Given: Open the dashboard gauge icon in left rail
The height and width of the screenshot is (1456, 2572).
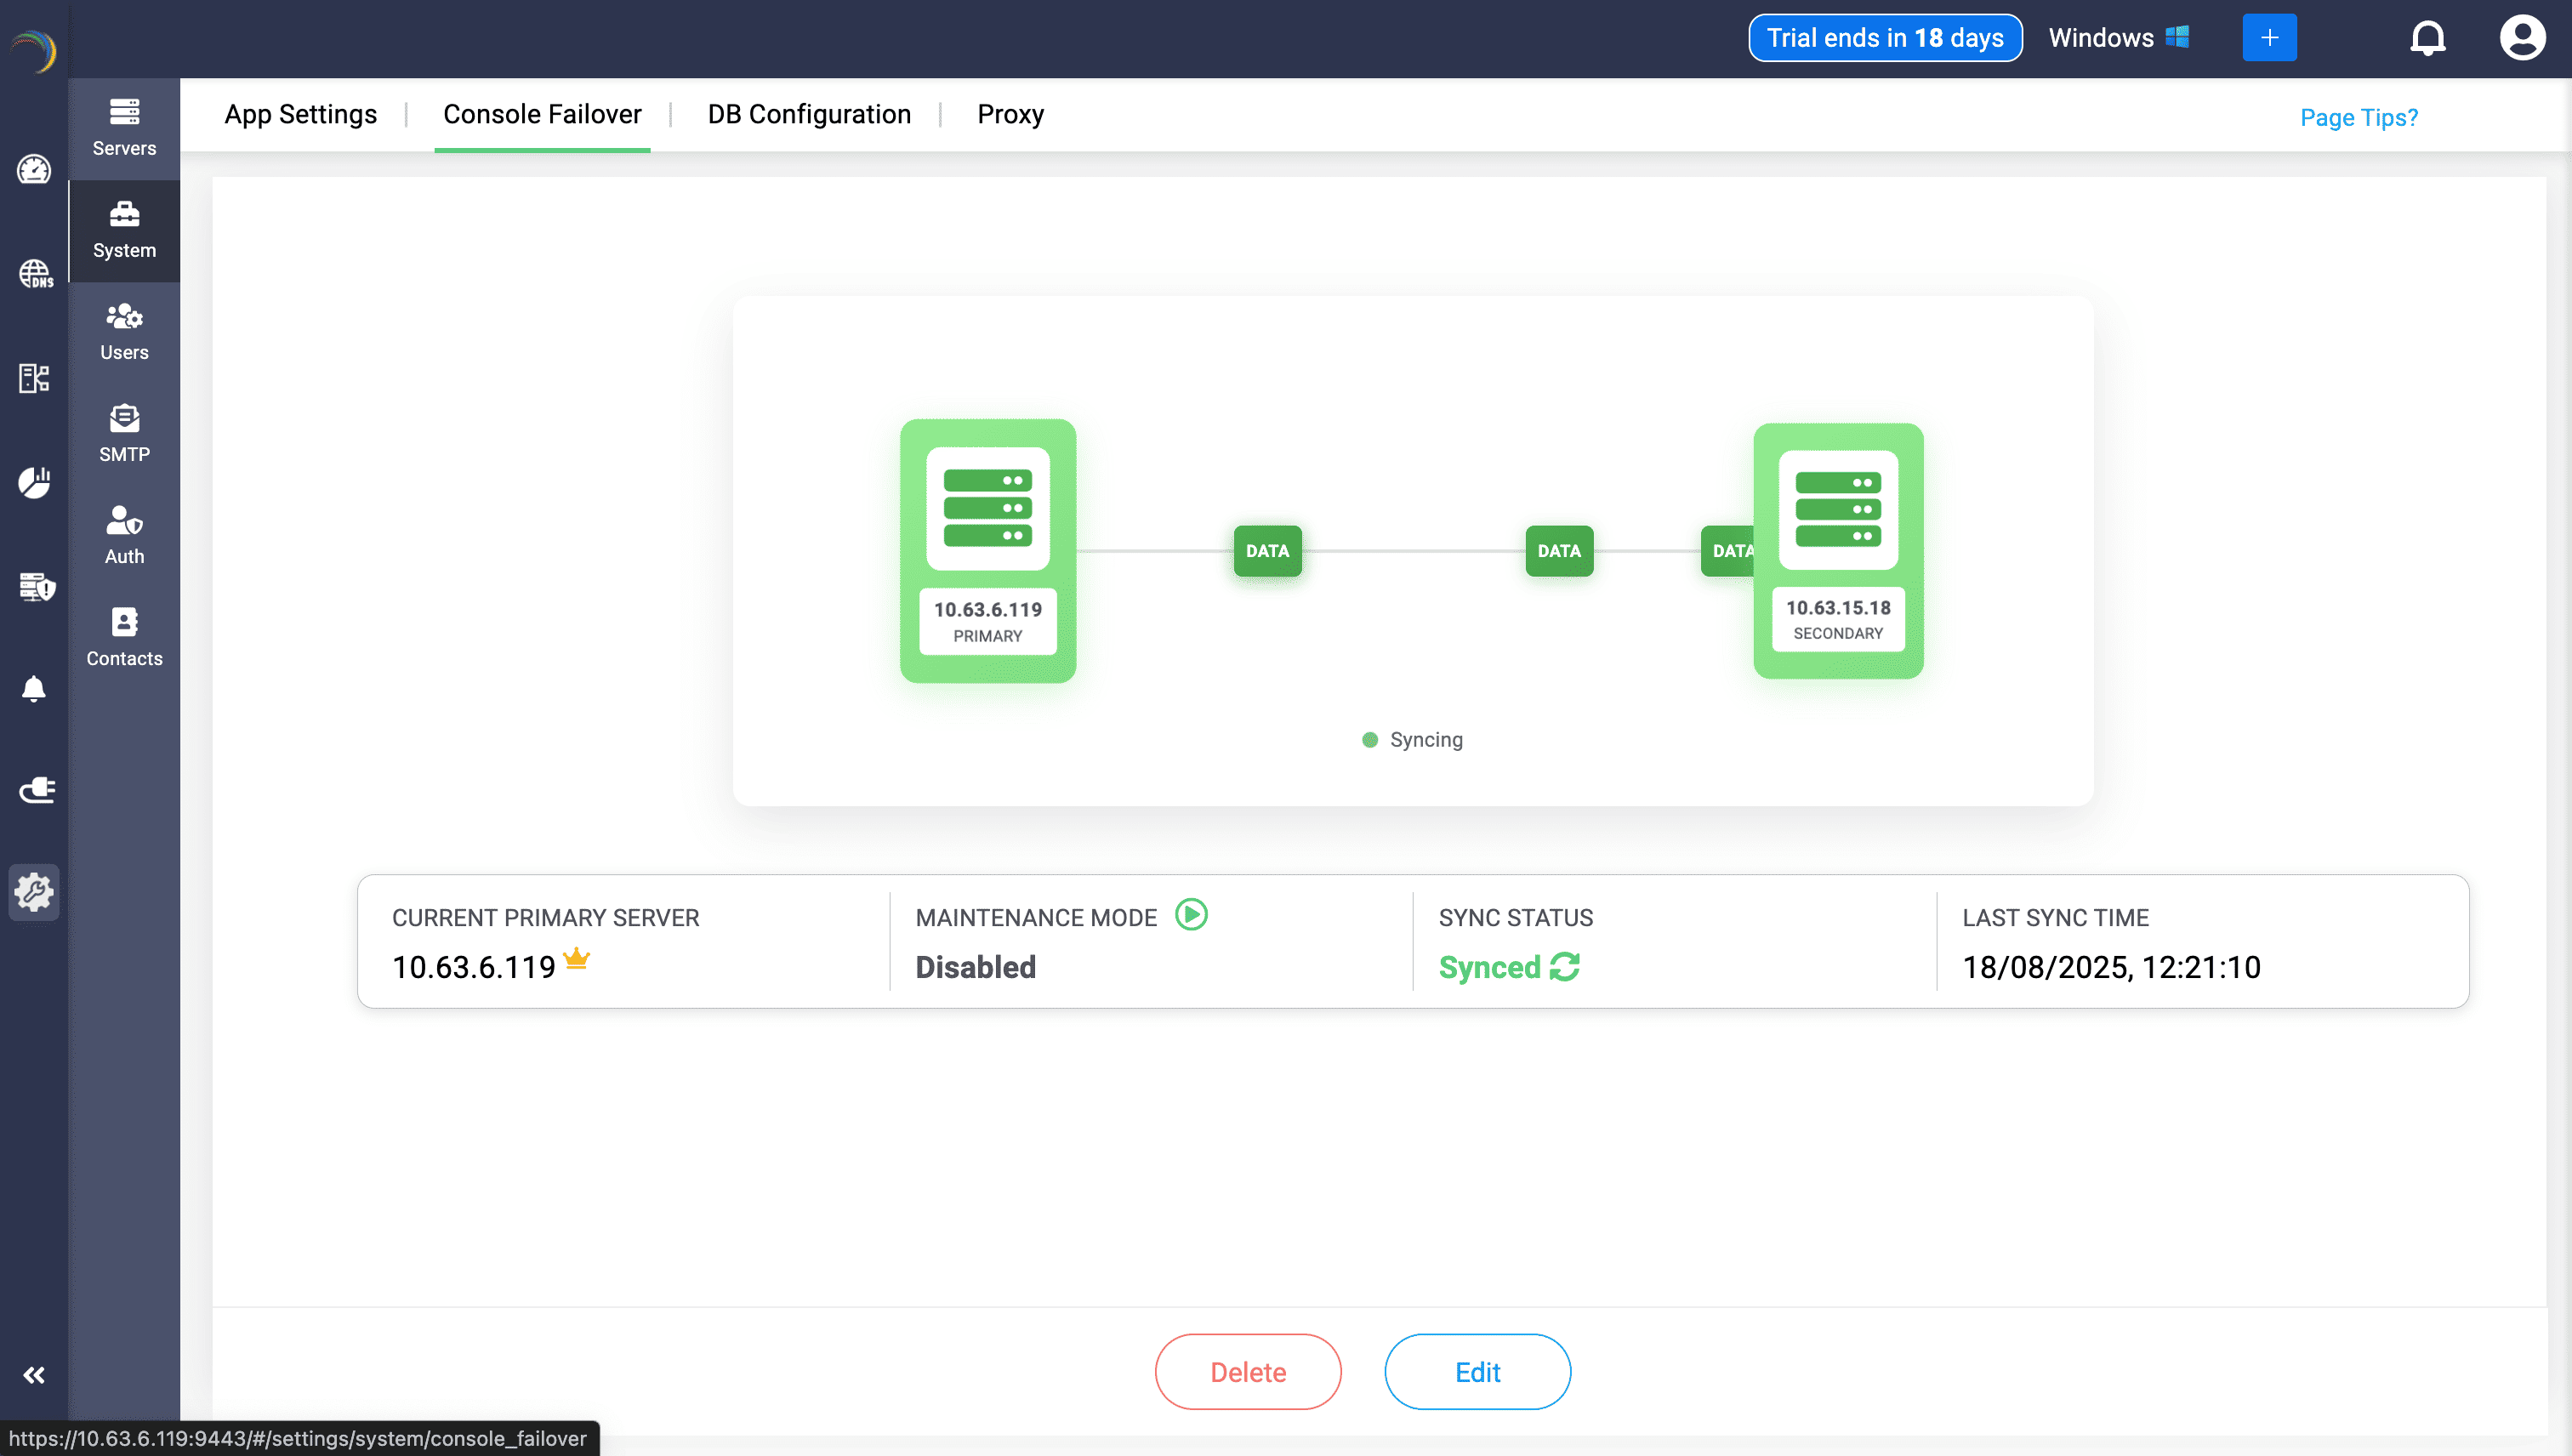Looking at the screenshot, I should point(34,170).
